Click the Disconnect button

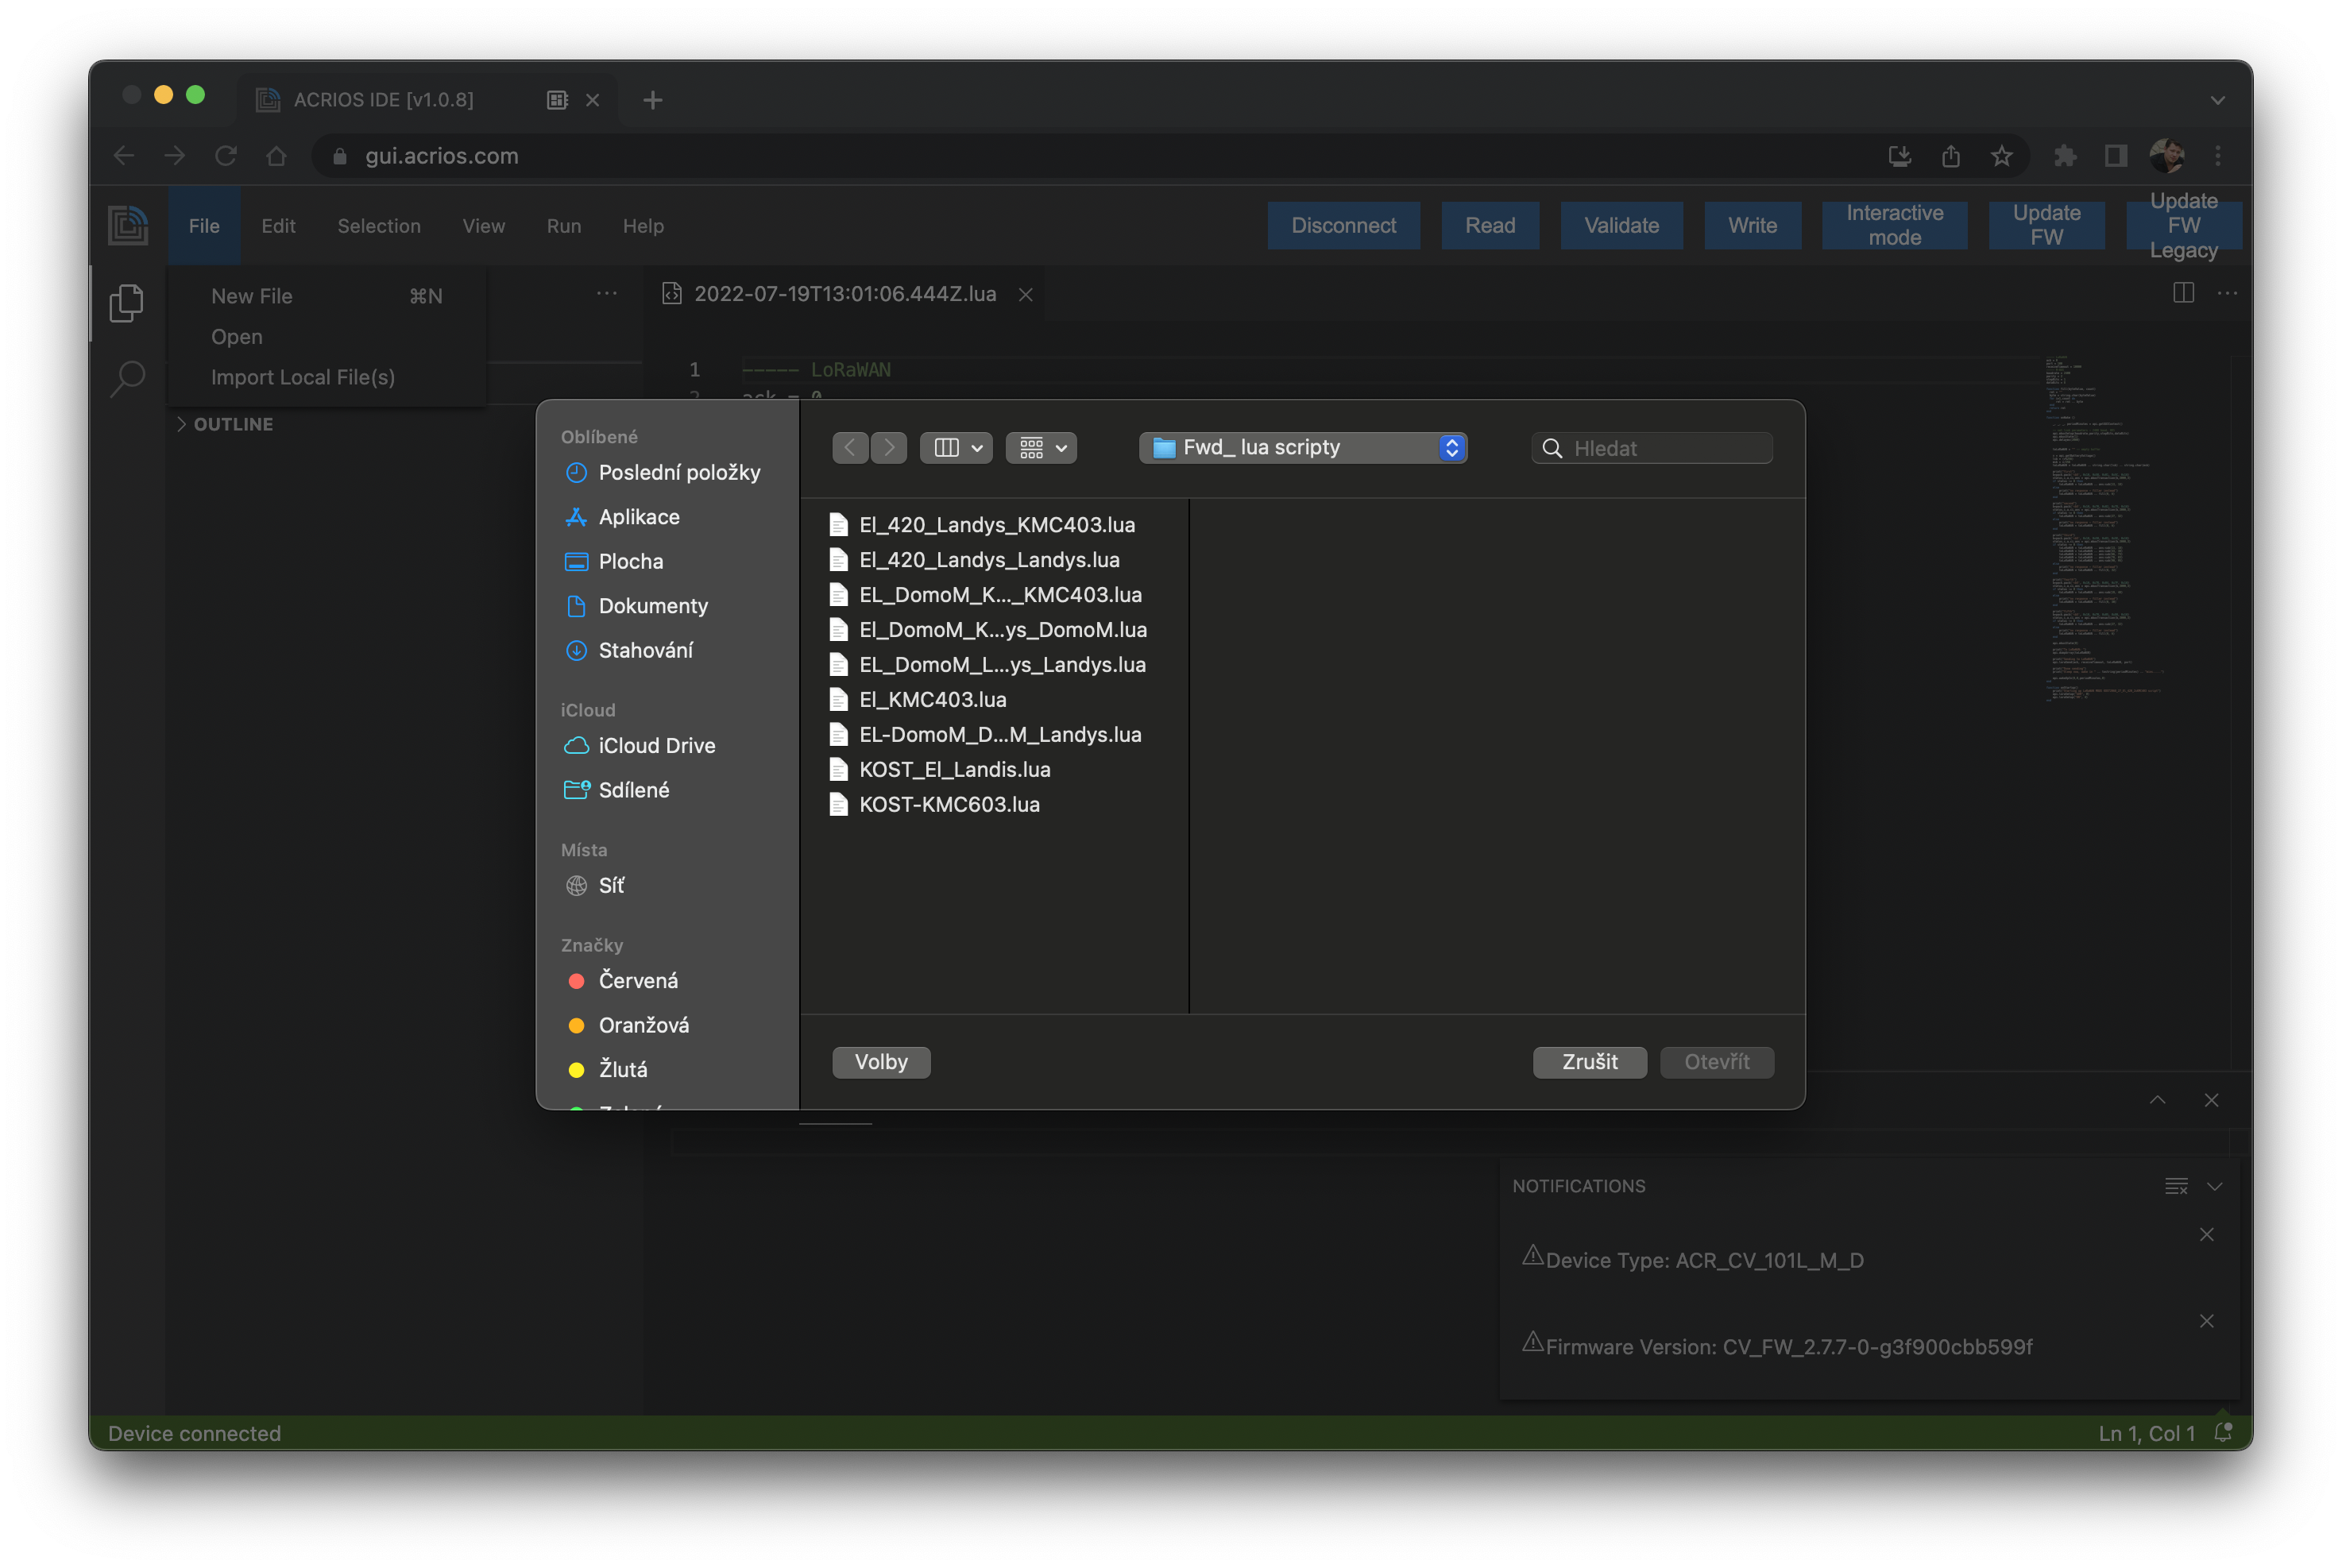(1343, 225)
